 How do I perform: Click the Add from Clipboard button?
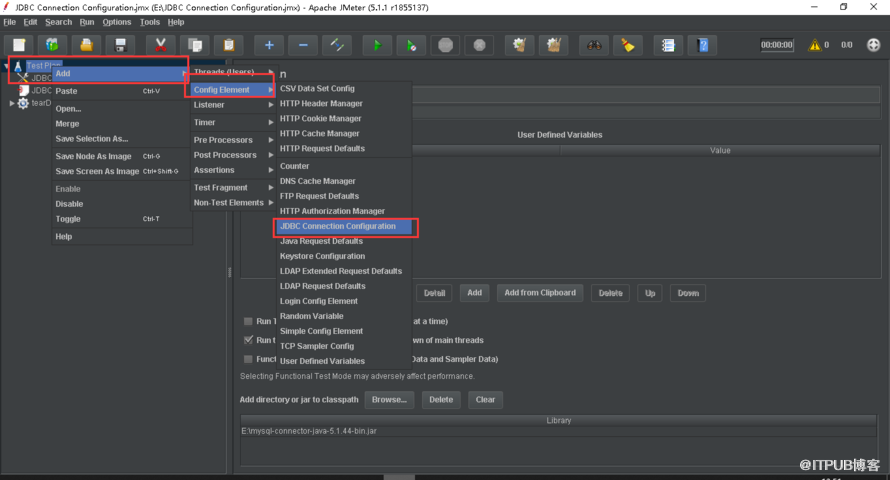tap(540, 293)
